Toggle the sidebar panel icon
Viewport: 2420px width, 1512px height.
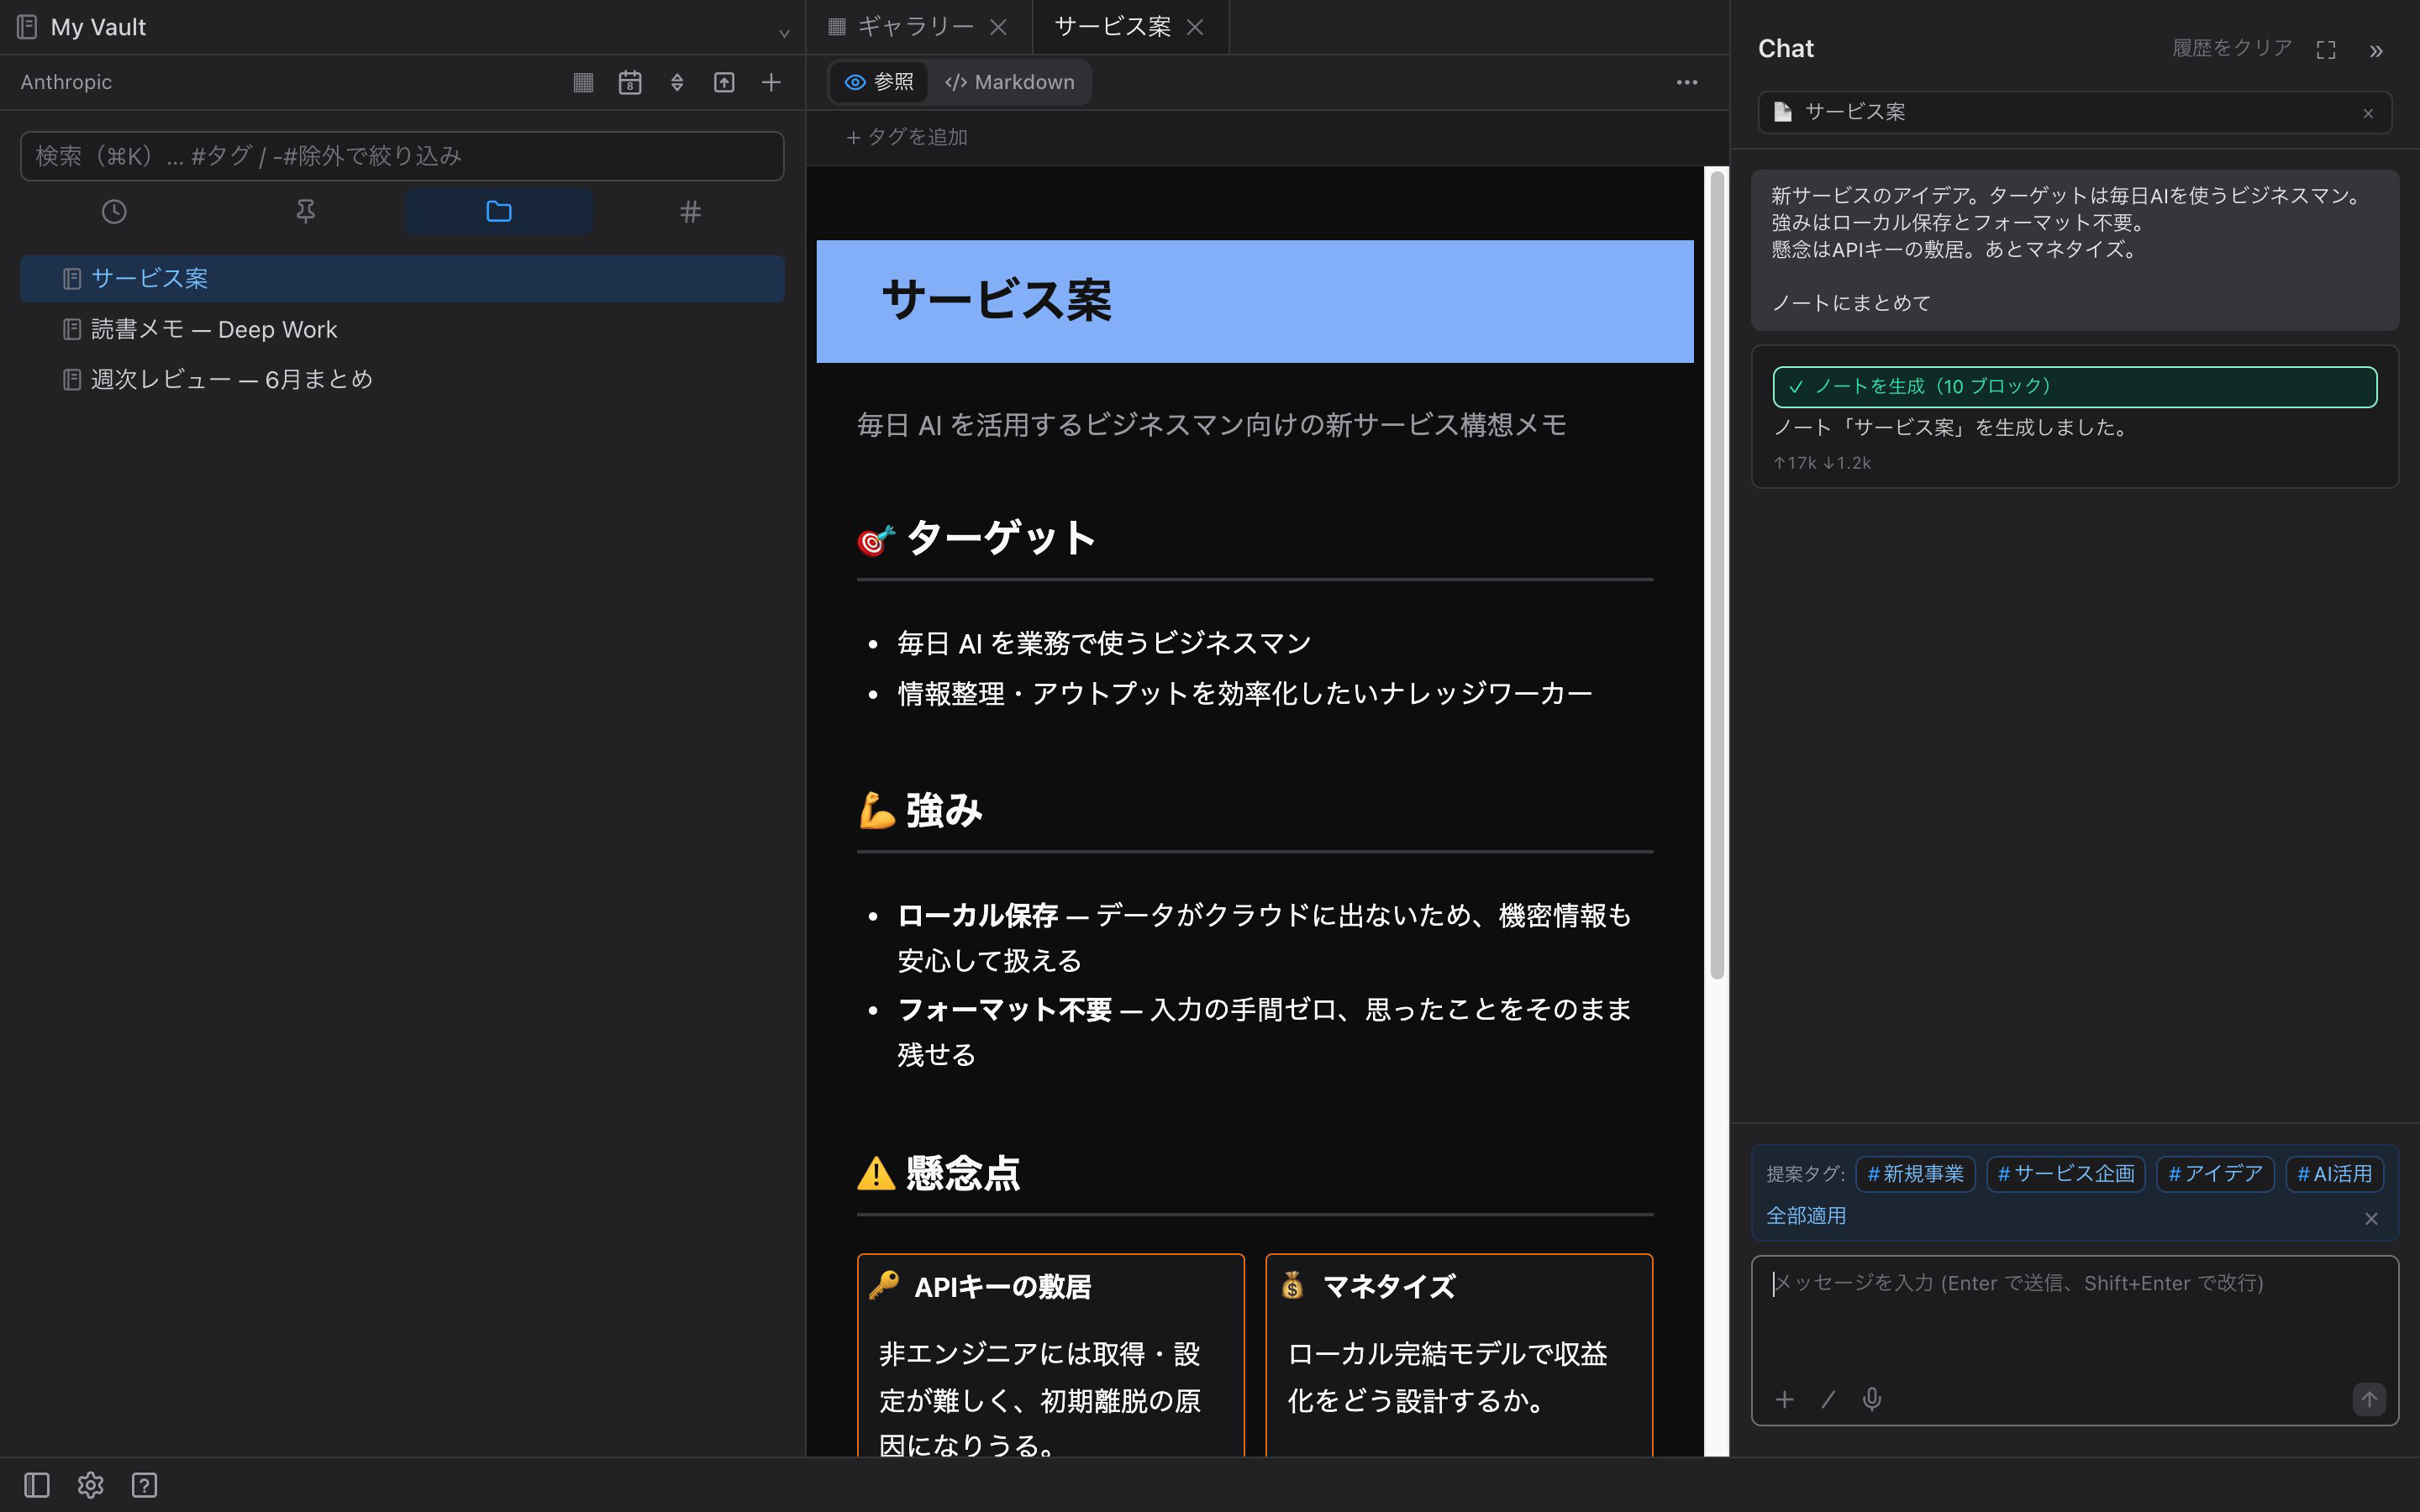tap(37, 1485)
